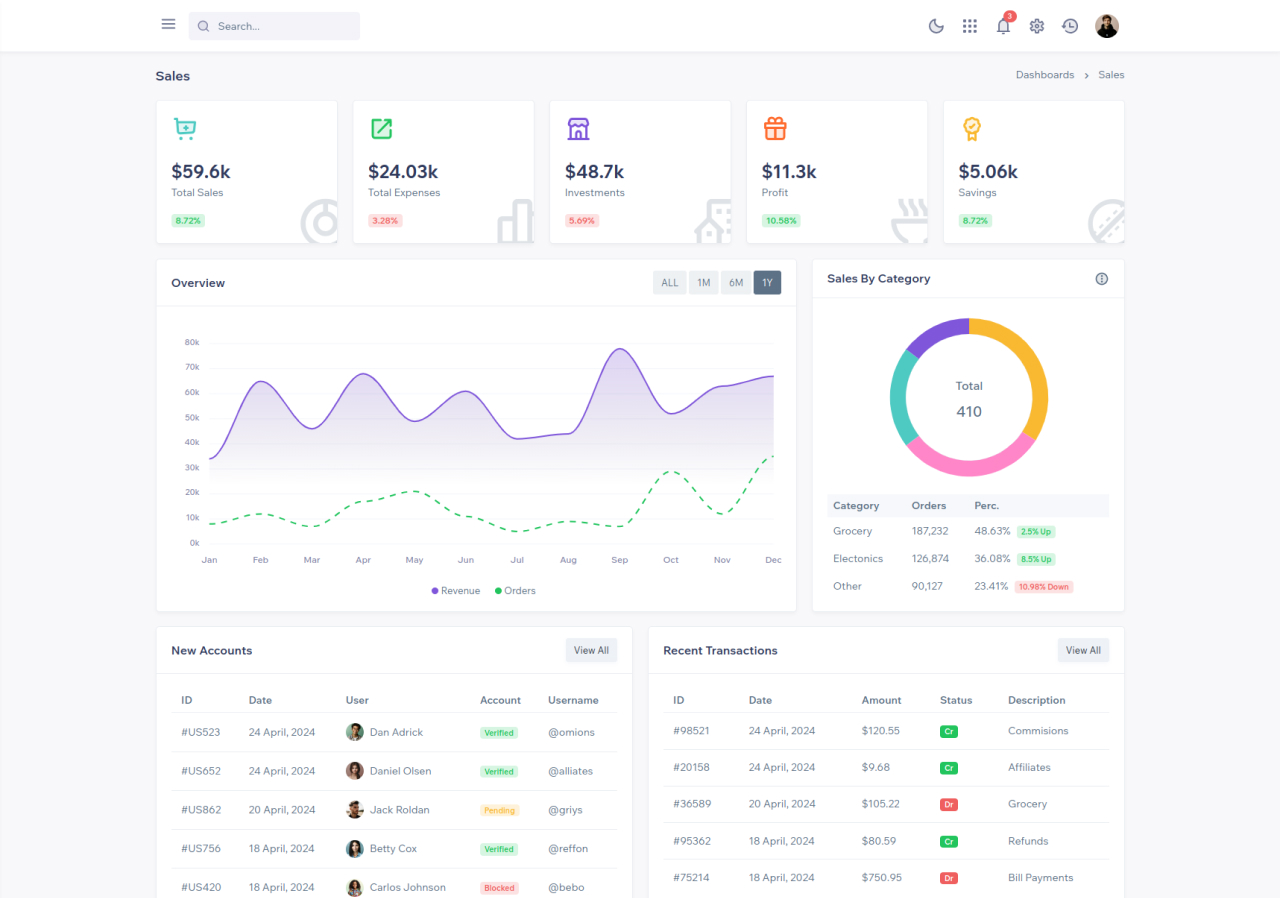Click the 10.98% Down badge for Other
Screen dimensions: 1280x898
(x=1044, y=587)
